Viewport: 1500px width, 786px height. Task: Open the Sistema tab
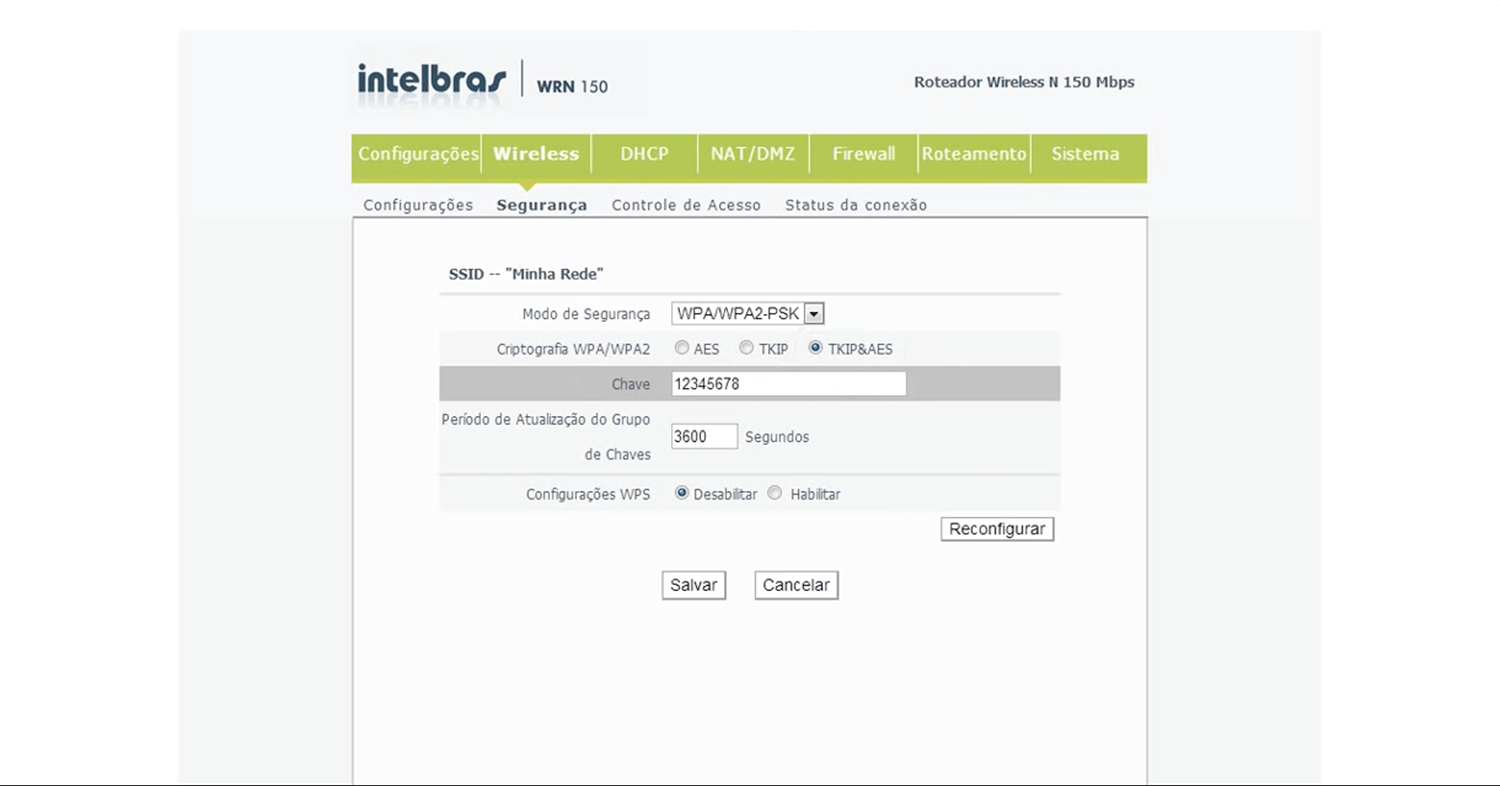pos(1085,154)
